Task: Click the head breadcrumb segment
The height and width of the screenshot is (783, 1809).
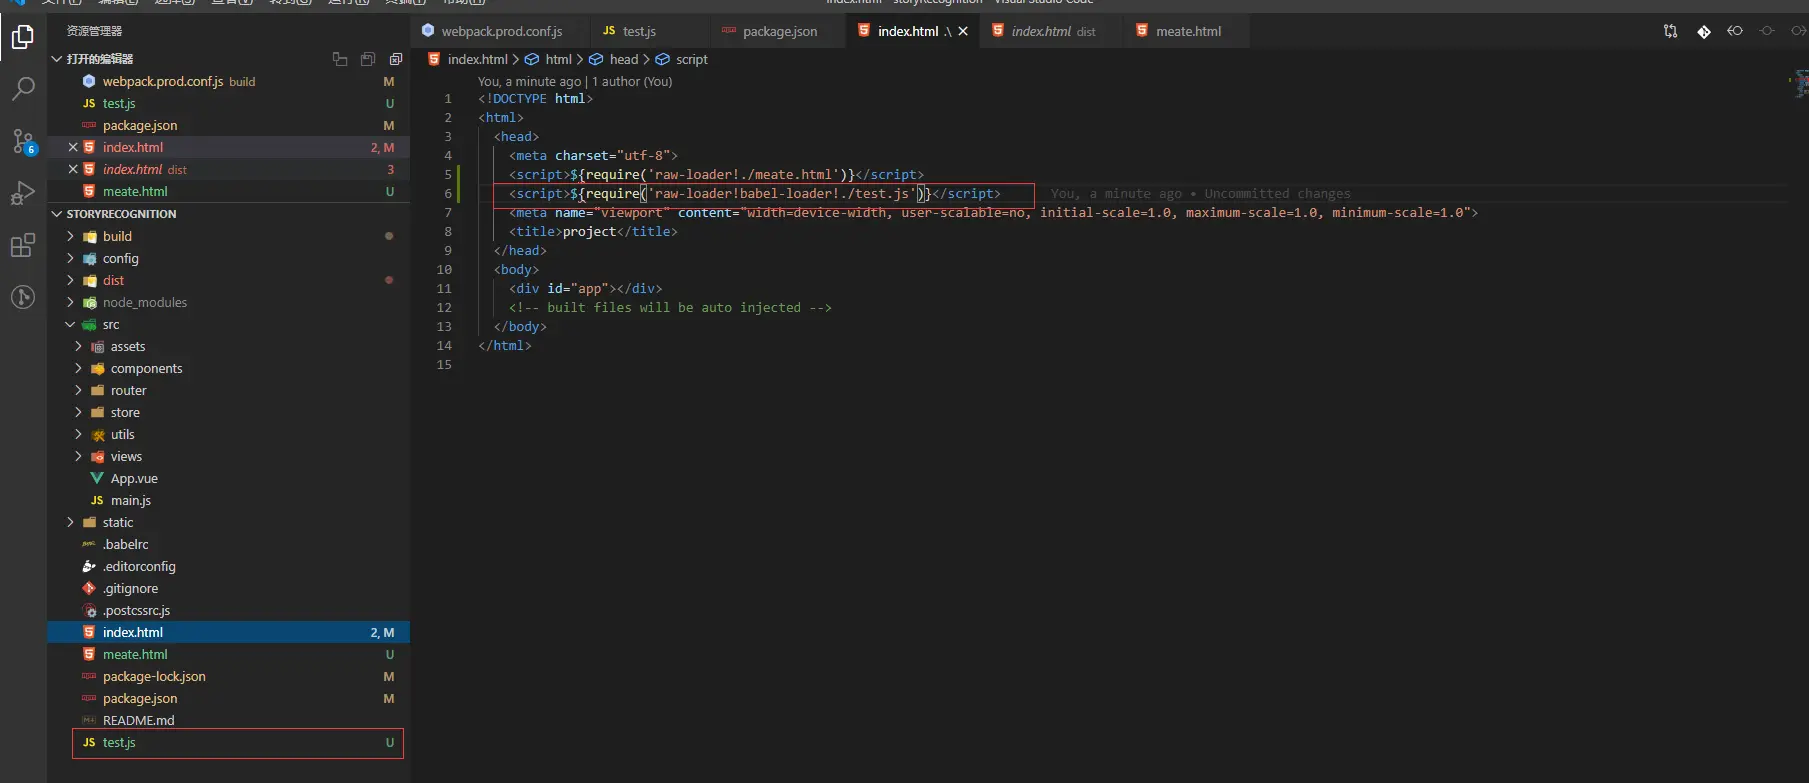Action: tap(614, 59)
